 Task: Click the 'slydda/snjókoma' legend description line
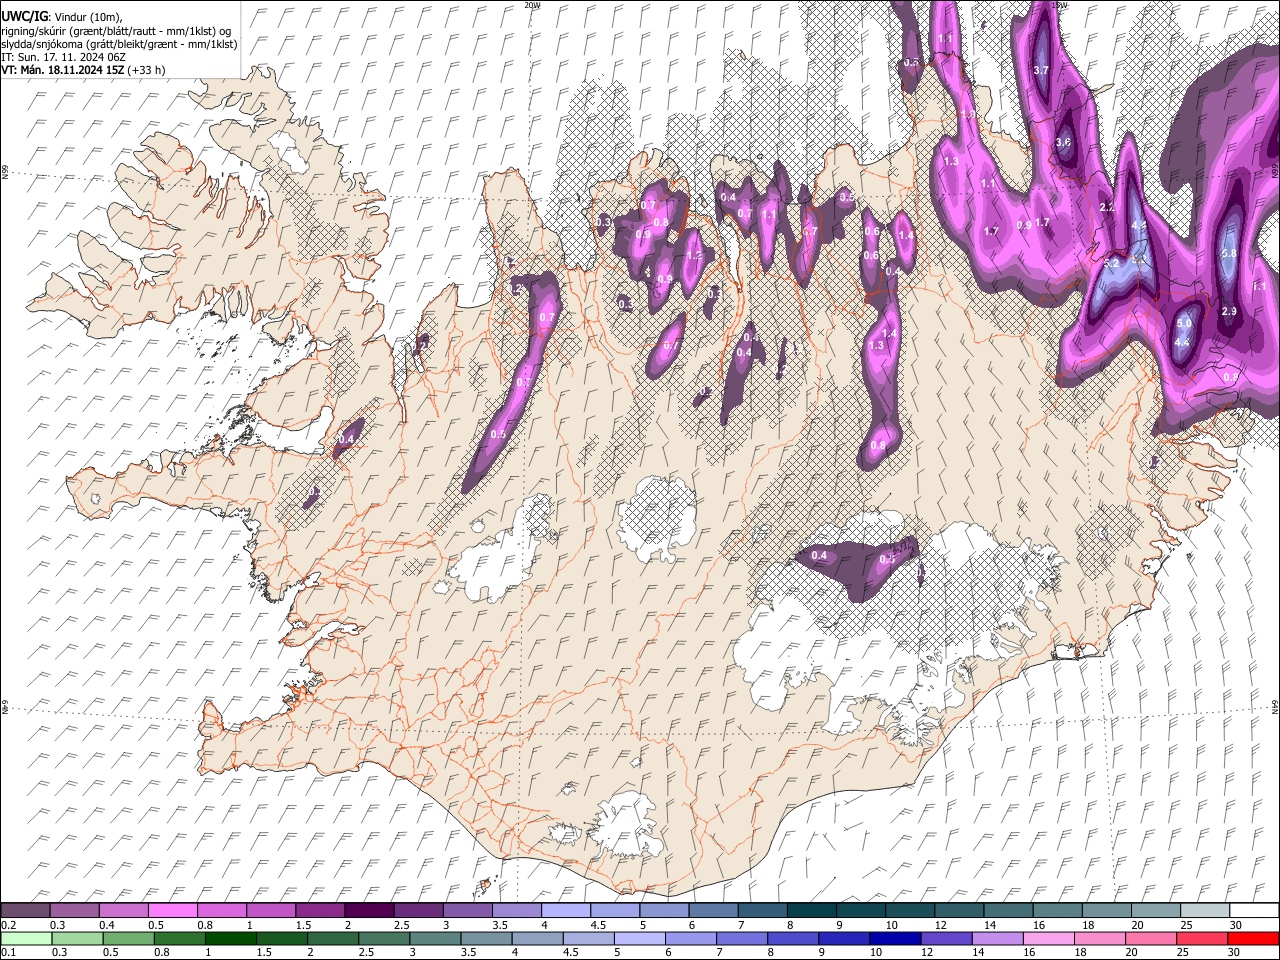coord(119,44)
